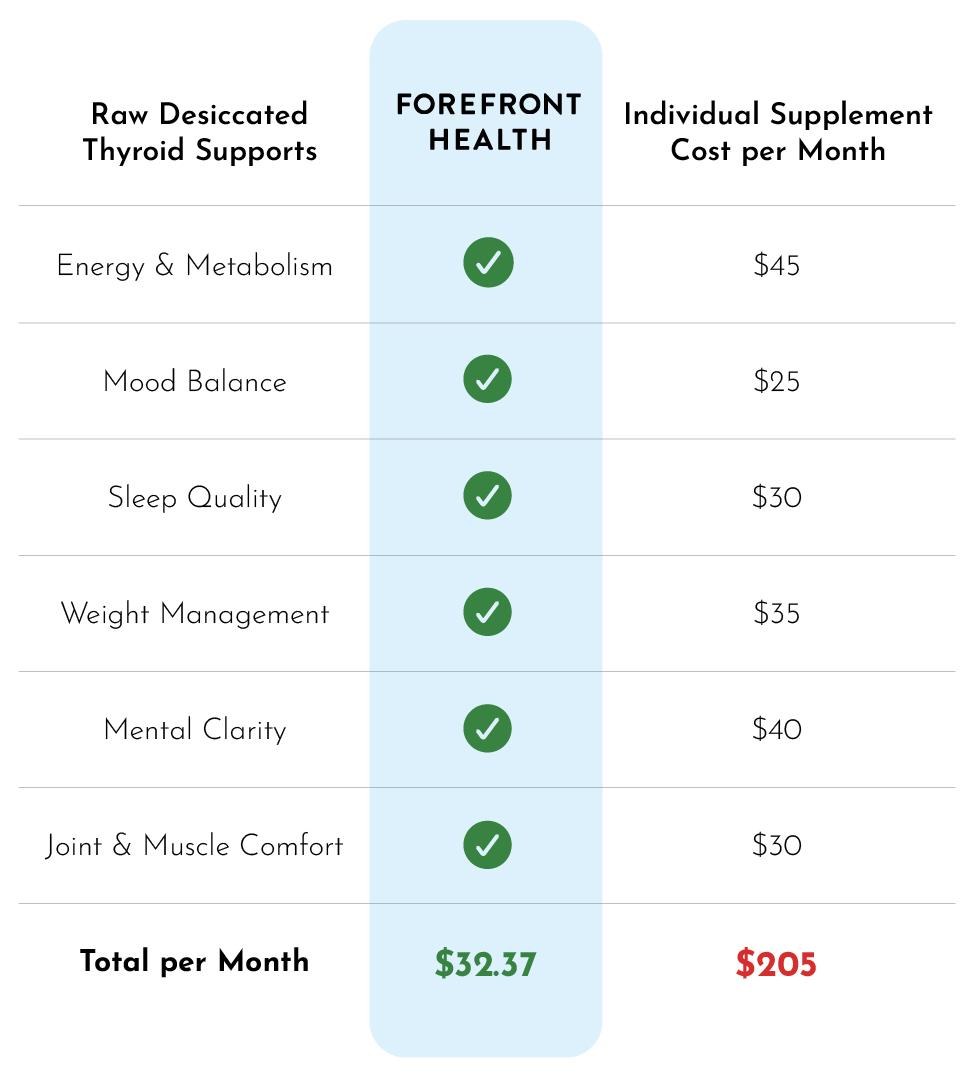
Task: Click the Total per Month label
Action: coord(194,962)
